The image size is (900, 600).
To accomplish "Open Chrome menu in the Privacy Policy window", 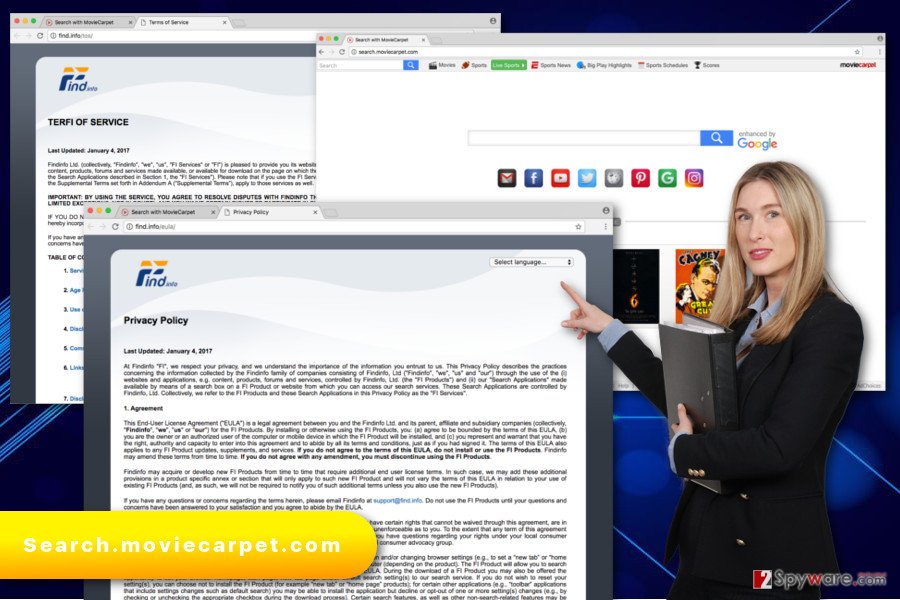I will point(606,226).
